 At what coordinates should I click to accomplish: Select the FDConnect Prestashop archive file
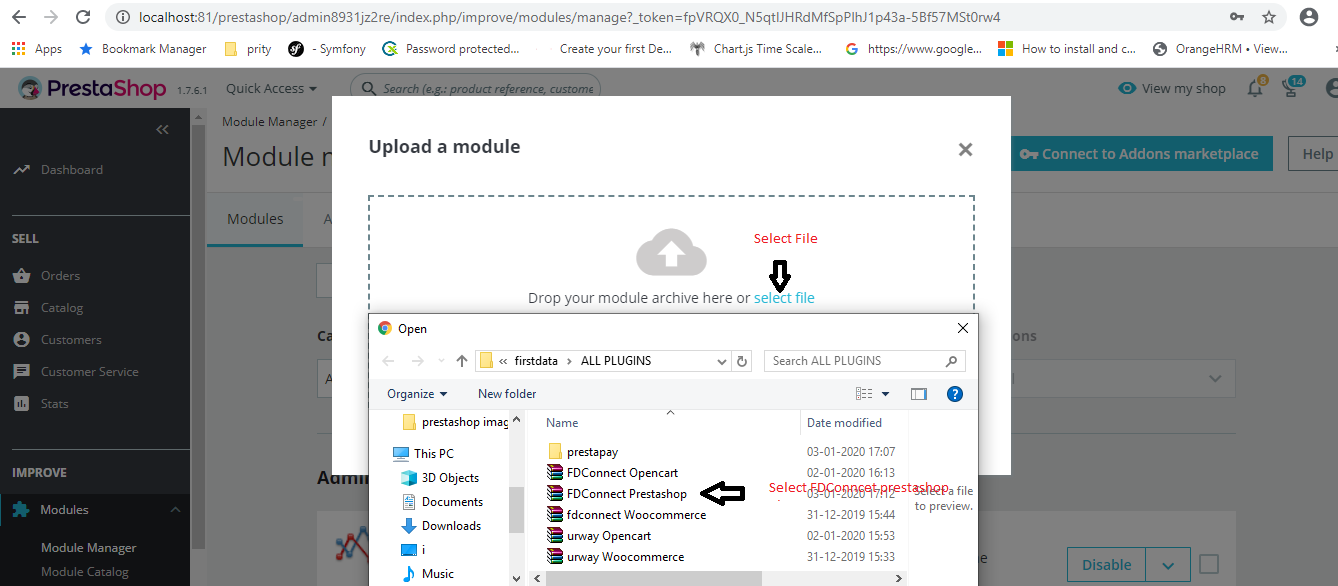(626, 494)
